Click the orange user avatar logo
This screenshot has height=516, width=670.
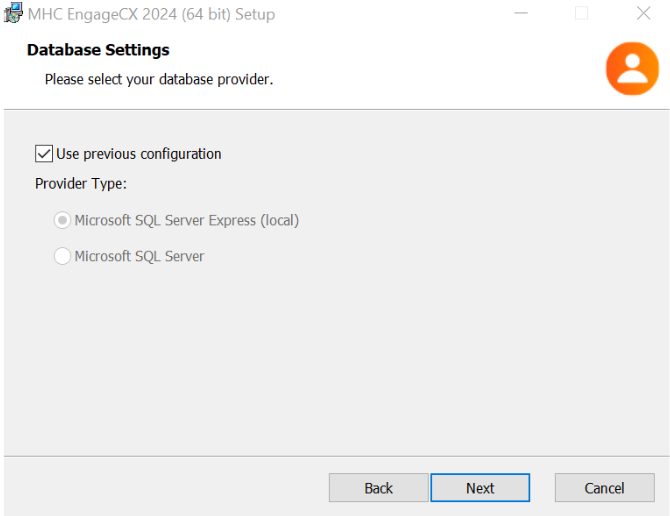[632, 68]
